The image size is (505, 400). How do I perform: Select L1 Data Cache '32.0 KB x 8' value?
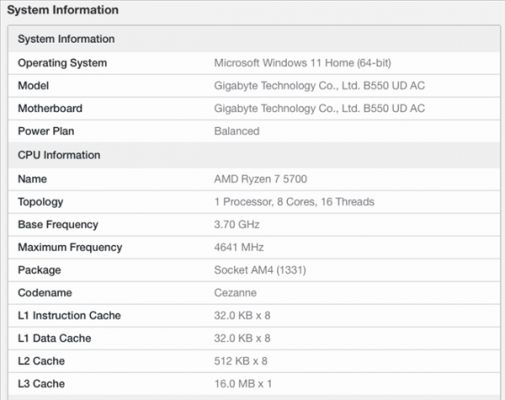[242, 338]
